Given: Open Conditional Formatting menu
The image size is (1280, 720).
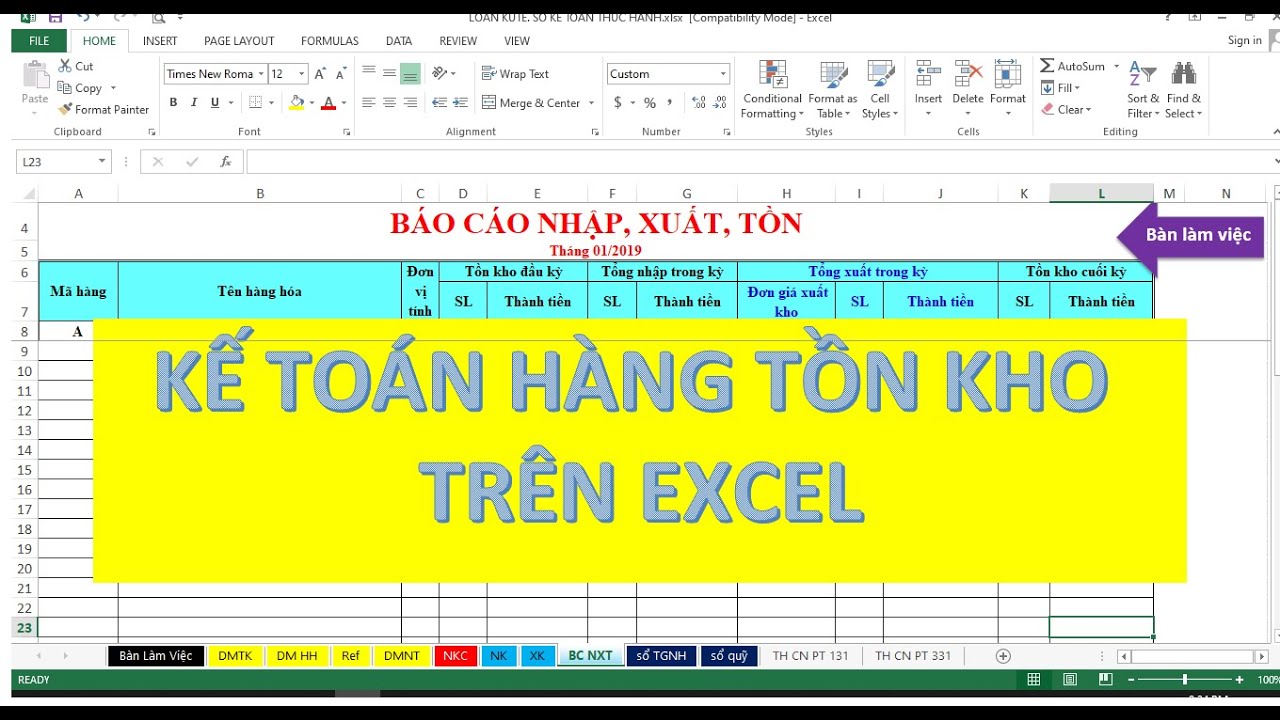Looking at the screenshot, I should (772, 89).
